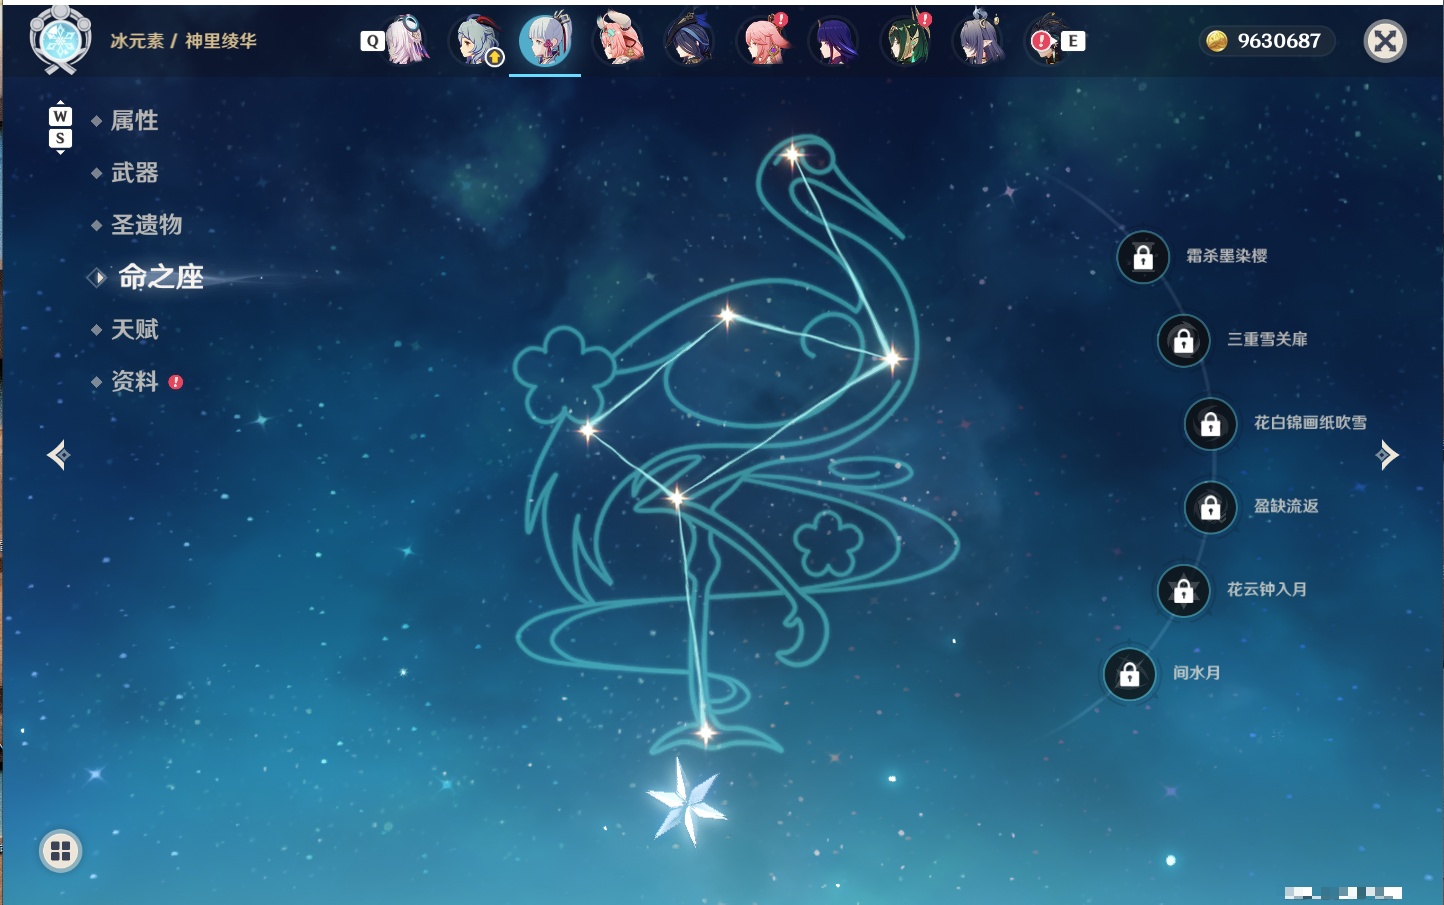Click the lock icon for 霜杀墨染樱
This screenshot has height=905, width=1444.
[1143, 257]
